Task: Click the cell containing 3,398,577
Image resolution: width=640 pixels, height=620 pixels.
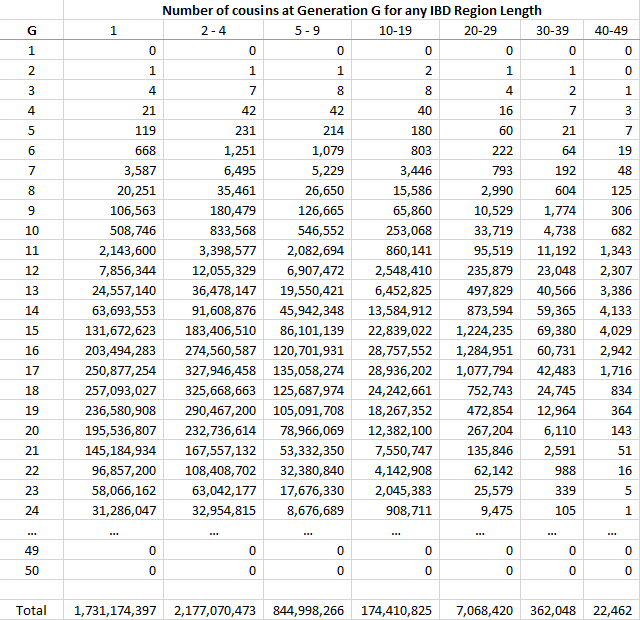Action: coord(213,250)
